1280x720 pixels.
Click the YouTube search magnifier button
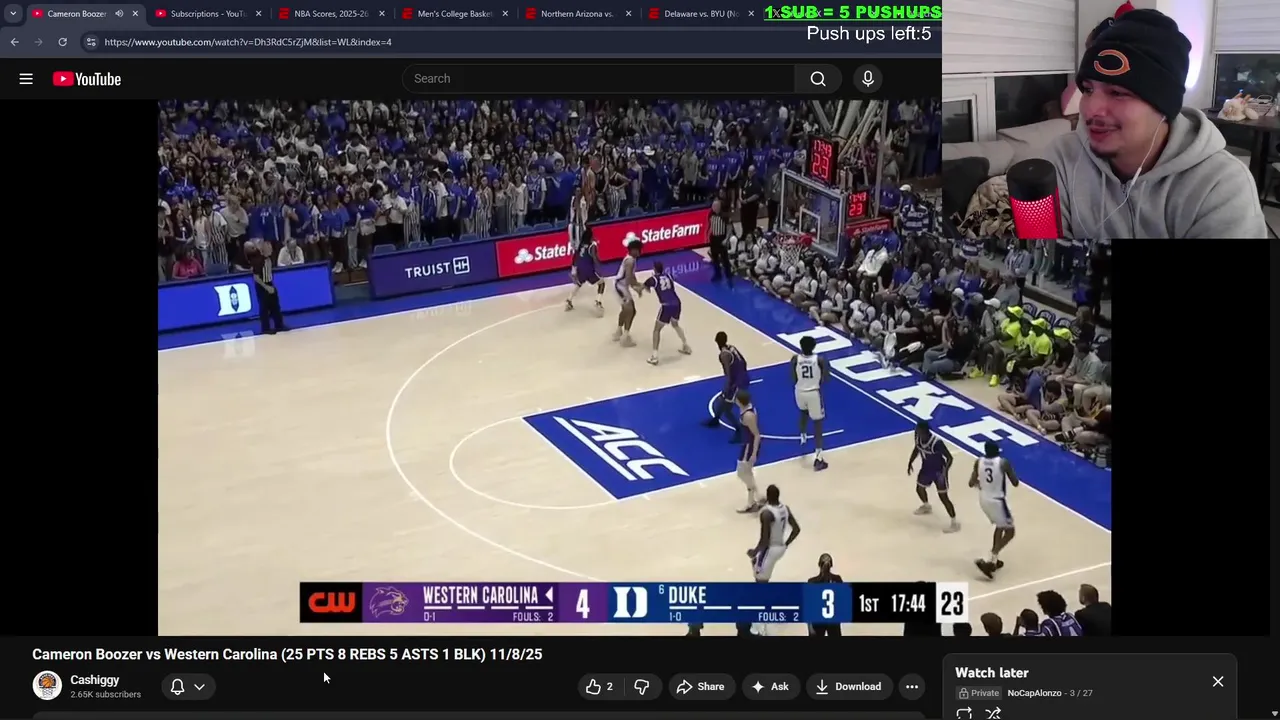coord(818,79)
